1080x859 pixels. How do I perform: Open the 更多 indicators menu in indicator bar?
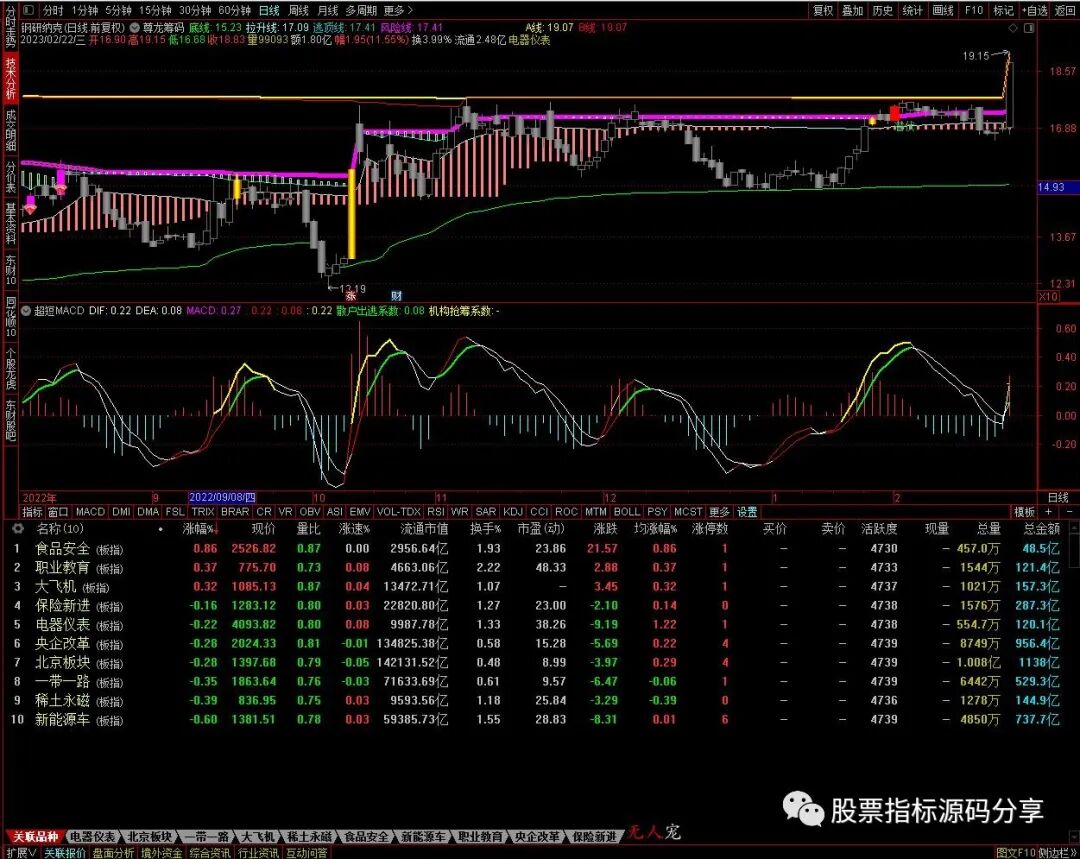(719, 512)
